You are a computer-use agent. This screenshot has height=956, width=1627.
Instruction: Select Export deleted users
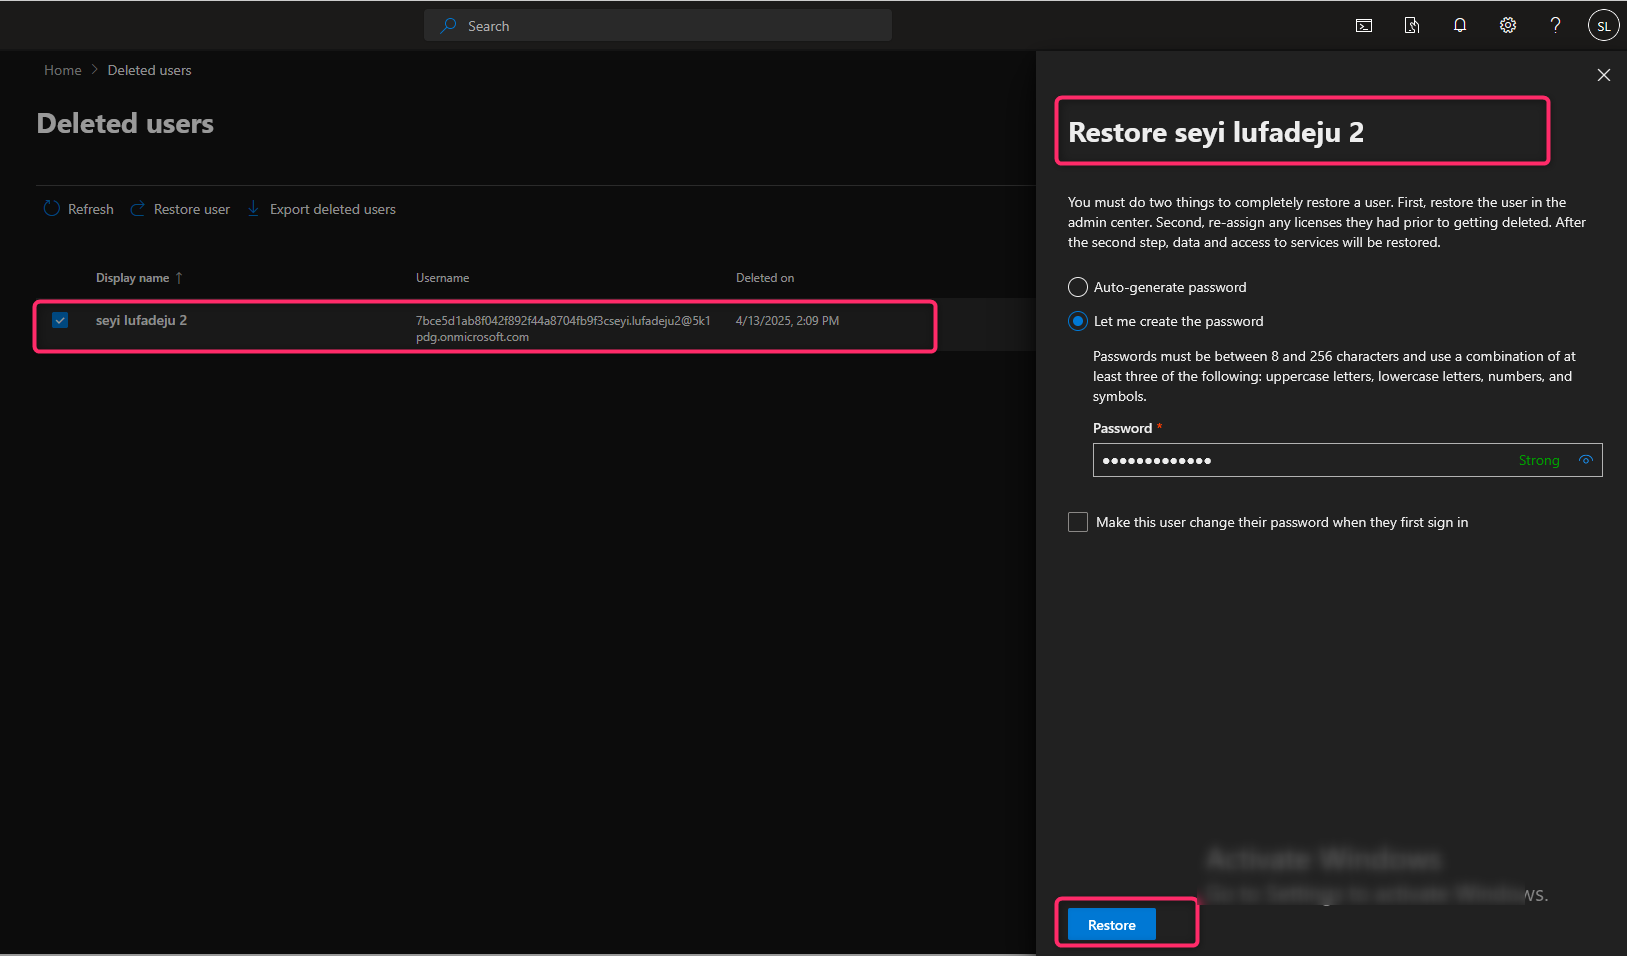(x=321, y=209)
